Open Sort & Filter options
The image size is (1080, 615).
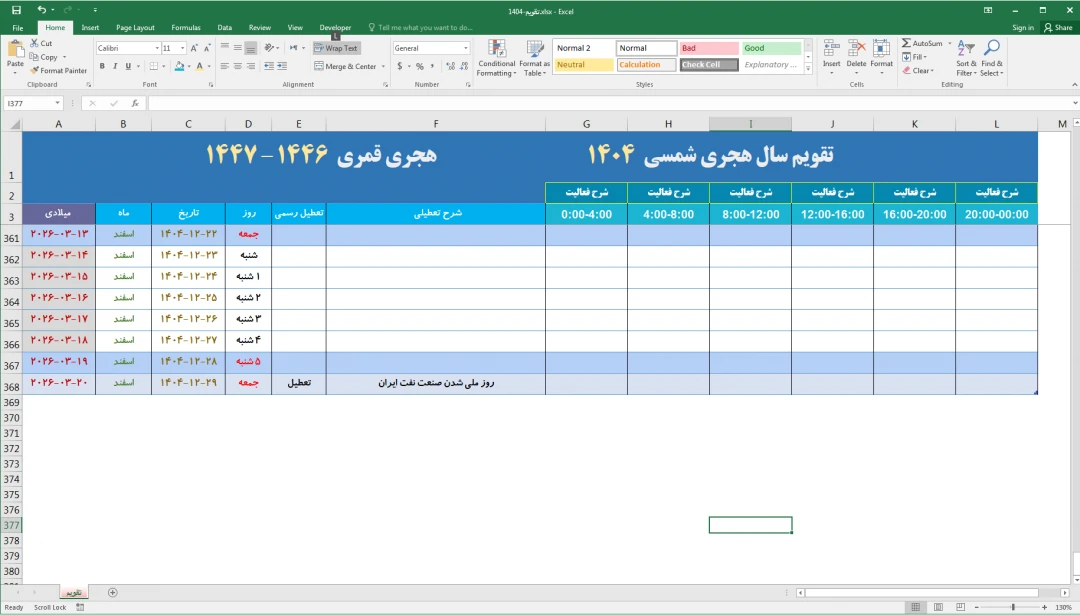[966, 58]
